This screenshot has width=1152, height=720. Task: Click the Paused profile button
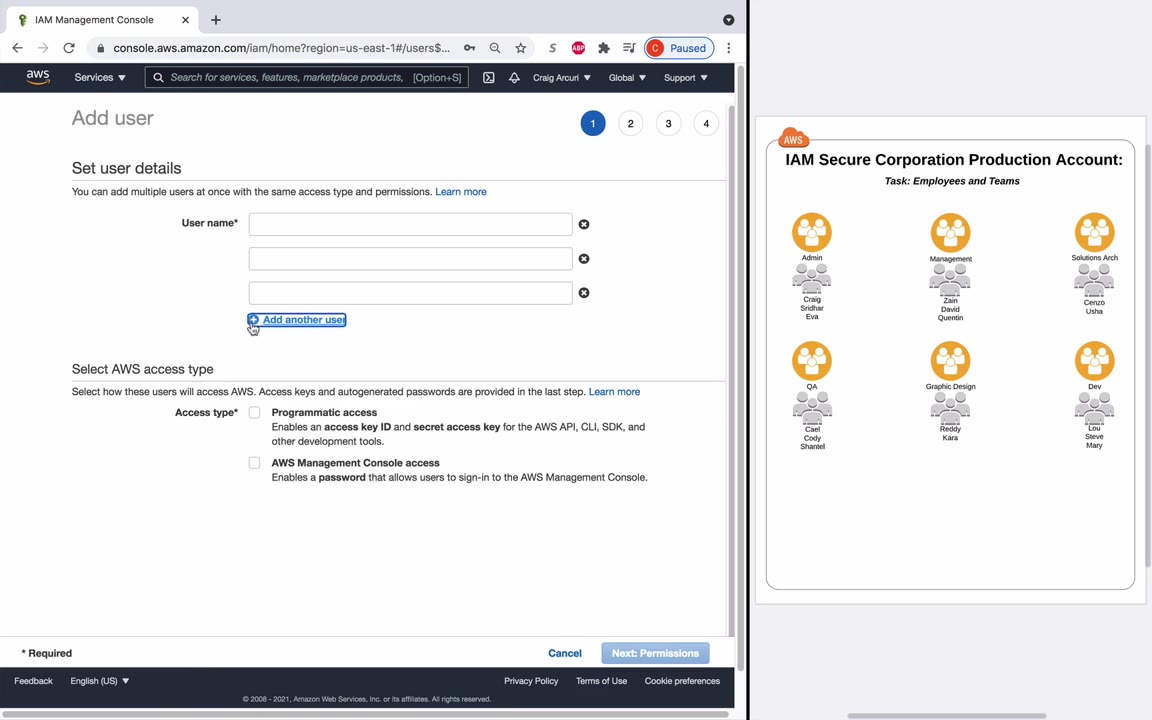pos(679,48)
